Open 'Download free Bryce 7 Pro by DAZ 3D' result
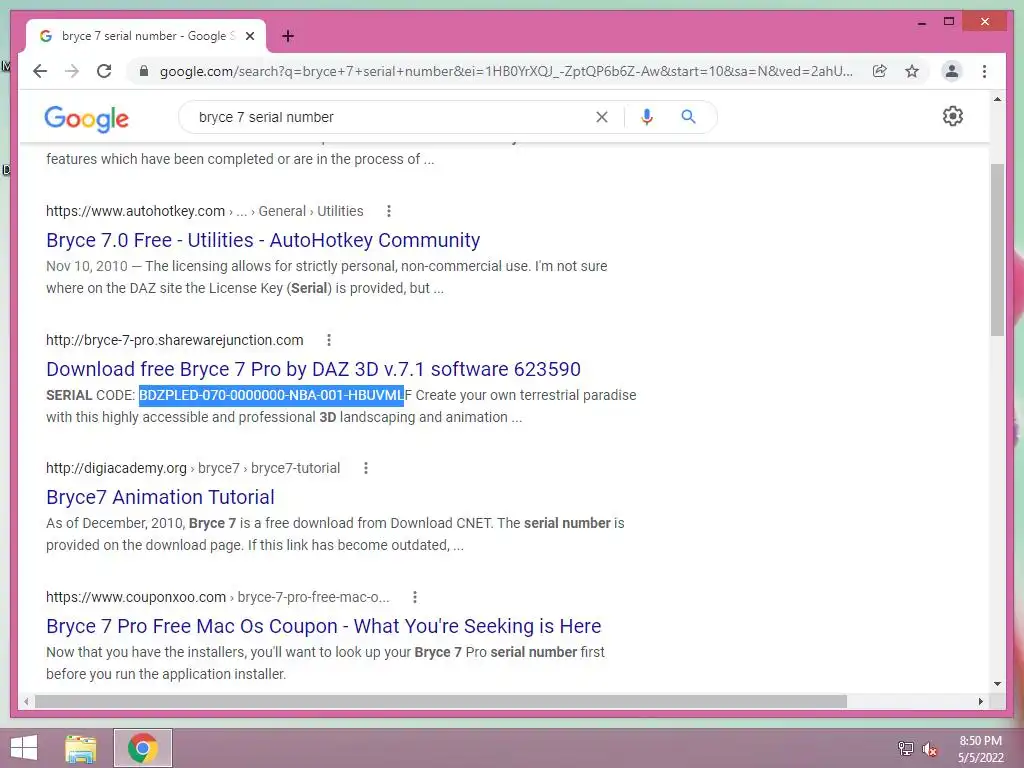 click(313, 369)
